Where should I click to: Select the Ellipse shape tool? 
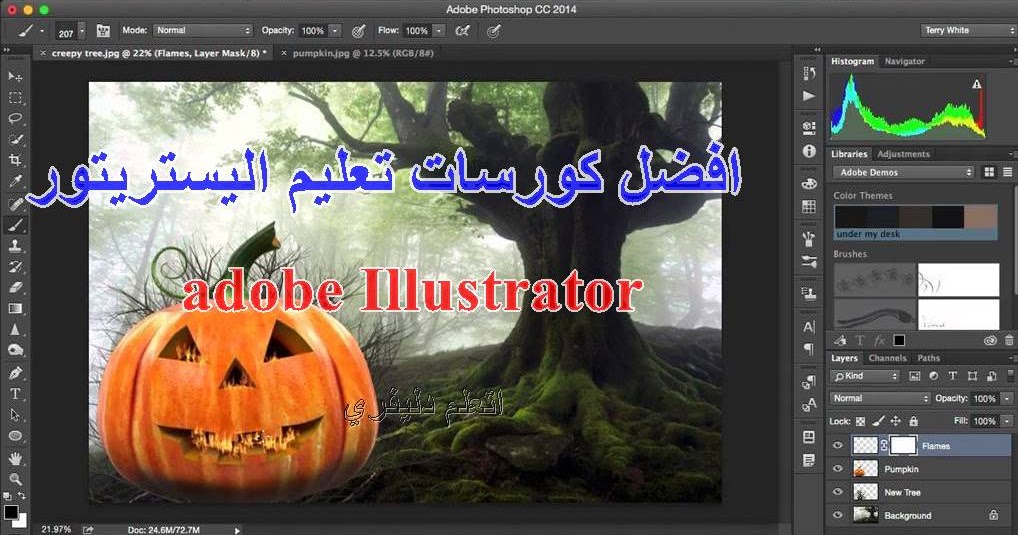15,436
